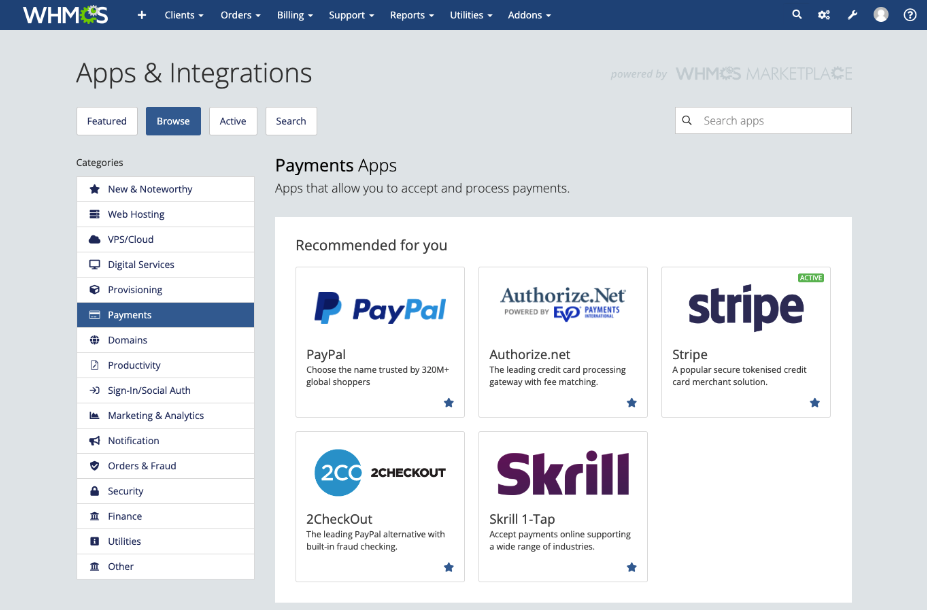Open the Authorize.net app title link
The height and width of the screenshot is (610, 927).
pos(529,354)
